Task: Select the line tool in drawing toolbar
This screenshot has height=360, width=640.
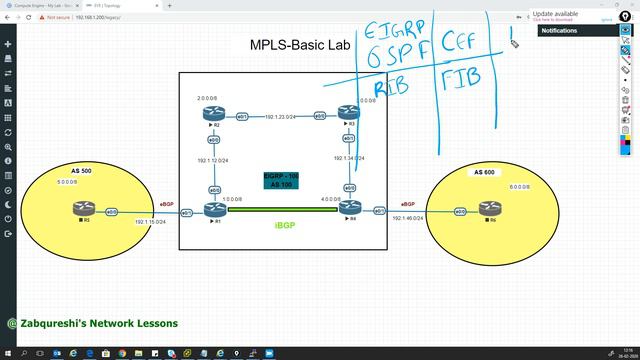Action: pyautogui.click(x=625, y=60)
